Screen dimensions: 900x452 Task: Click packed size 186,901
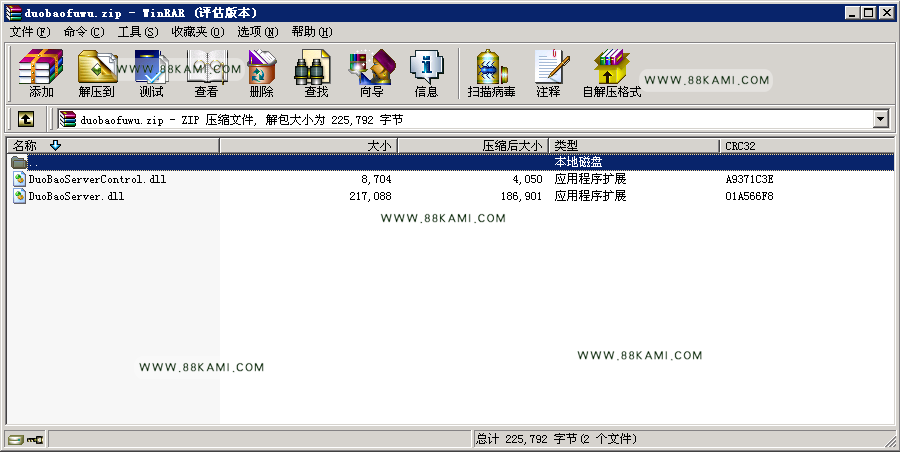click(521, 196)
